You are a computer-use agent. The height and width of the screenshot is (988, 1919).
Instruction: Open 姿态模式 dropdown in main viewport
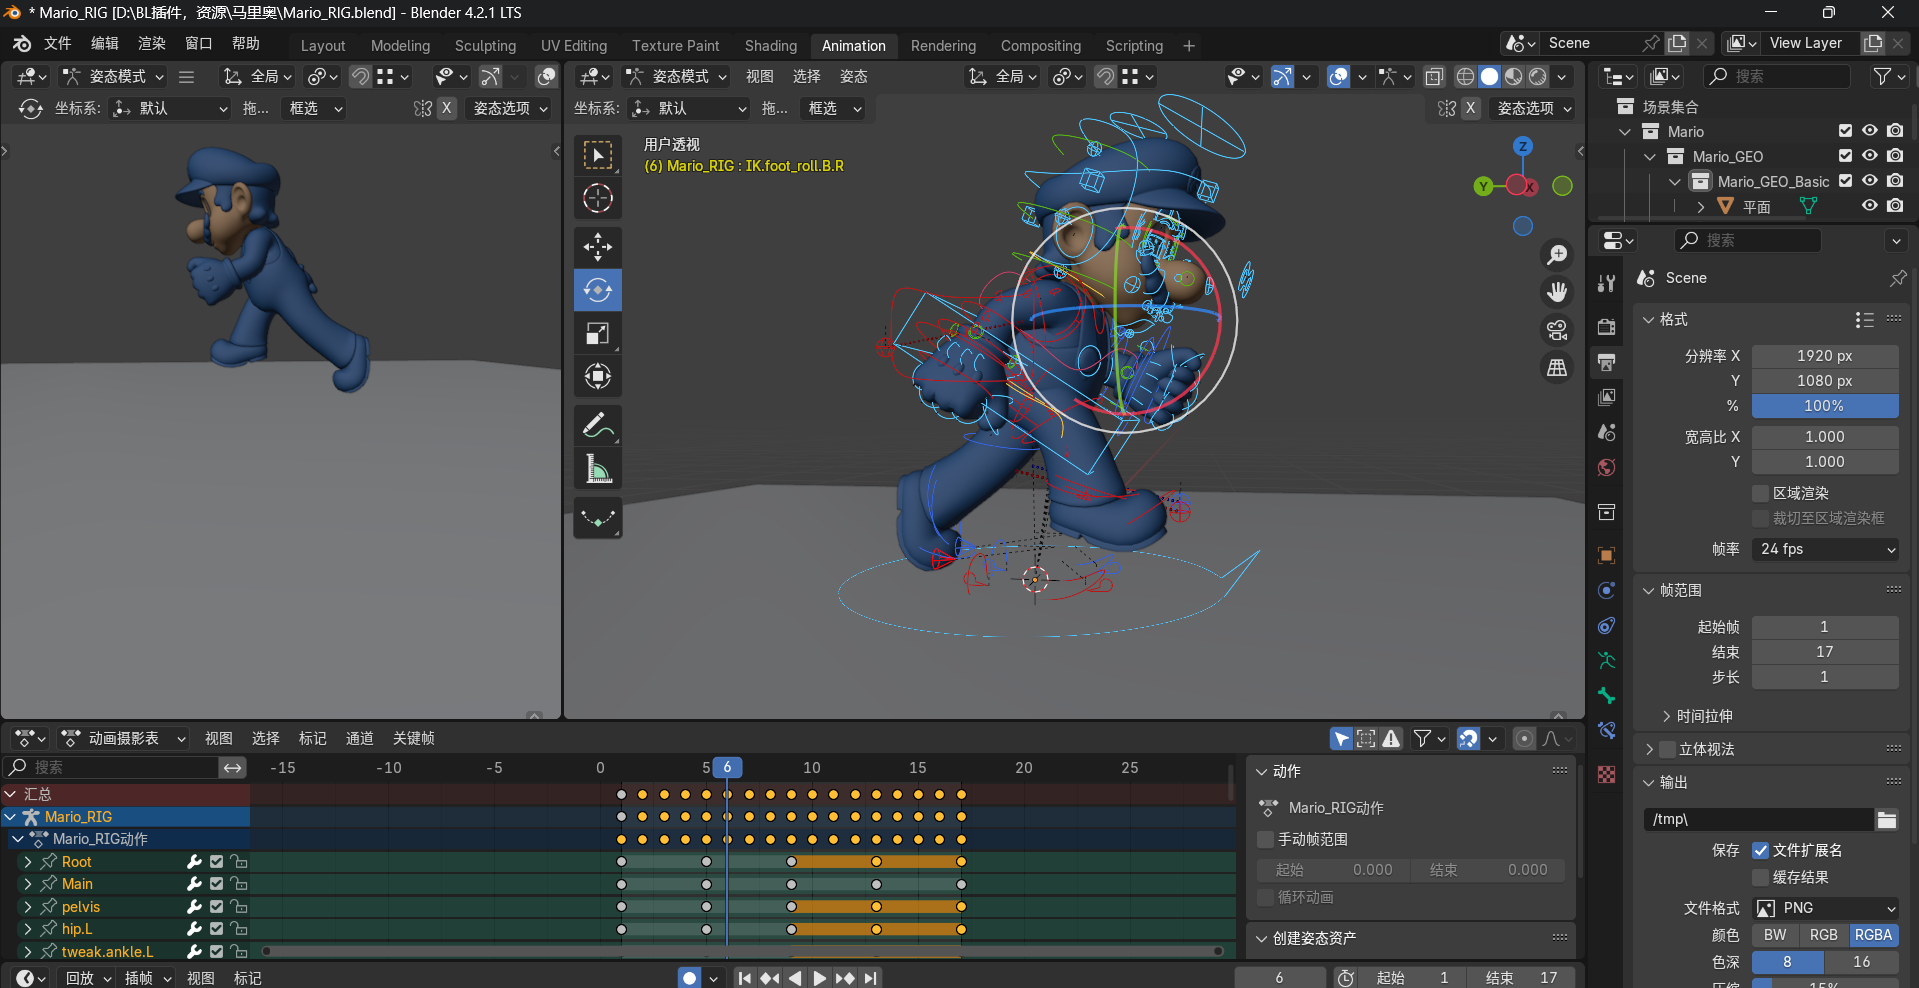point(676,77)
